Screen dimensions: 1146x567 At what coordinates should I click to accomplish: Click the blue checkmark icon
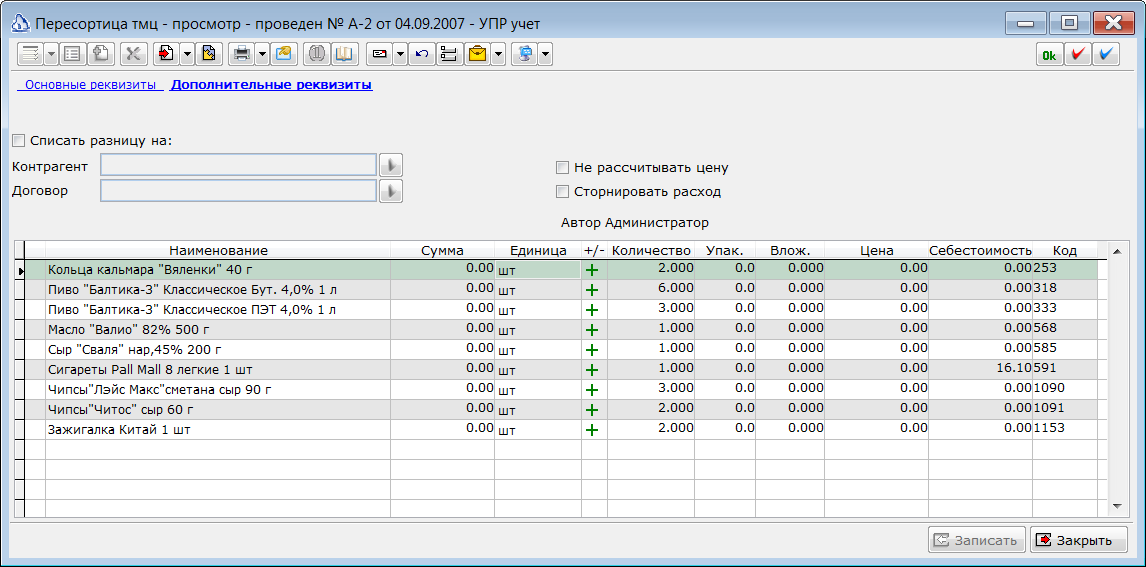(1107, 55)
